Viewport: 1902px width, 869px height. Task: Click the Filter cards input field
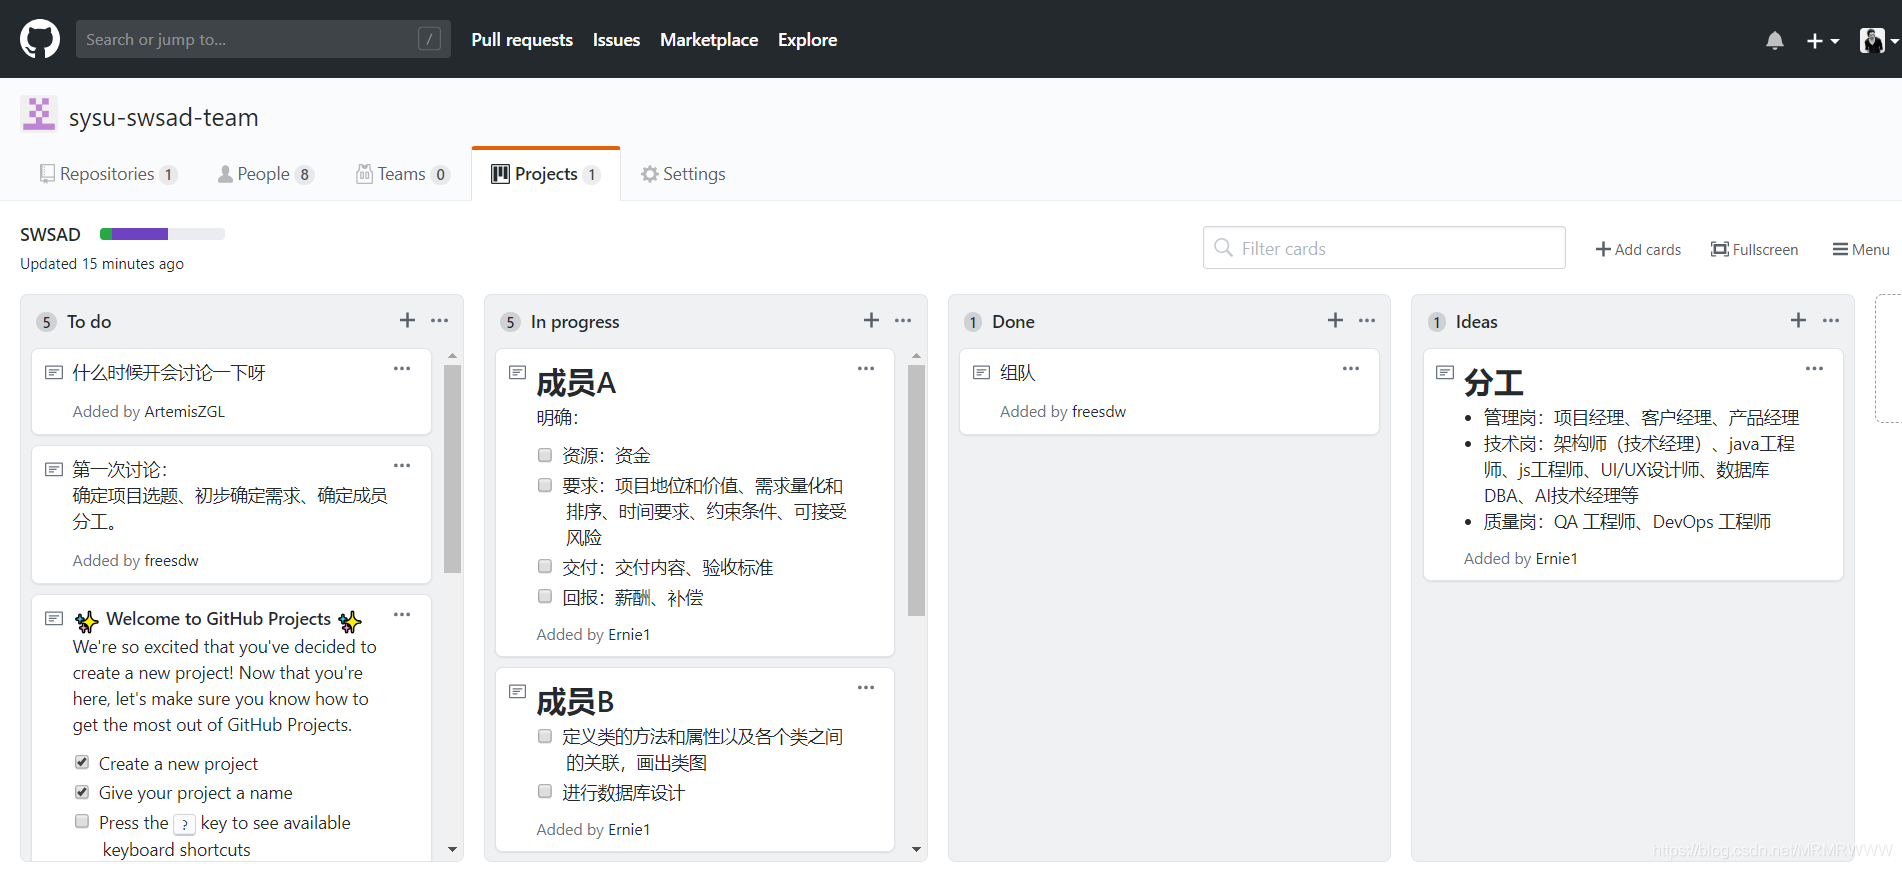(x=1384, y=248)
